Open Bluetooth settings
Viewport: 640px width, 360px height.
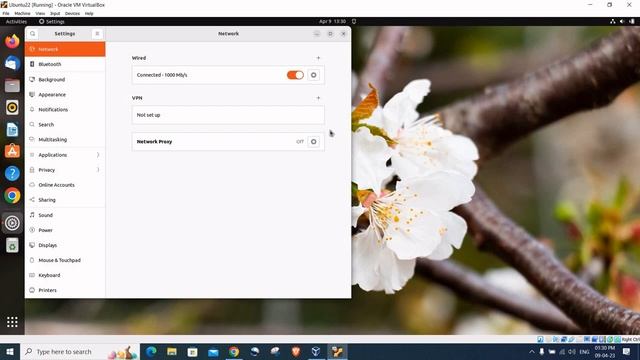65,64
